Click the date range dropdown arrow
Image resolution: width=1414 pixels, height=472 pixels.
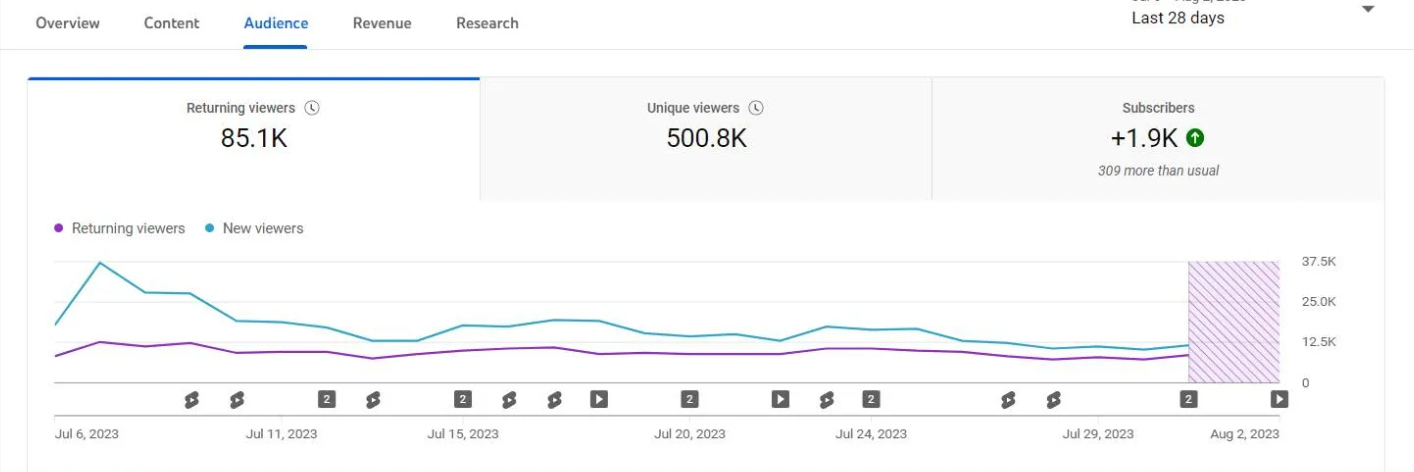tap(1369, 9)
